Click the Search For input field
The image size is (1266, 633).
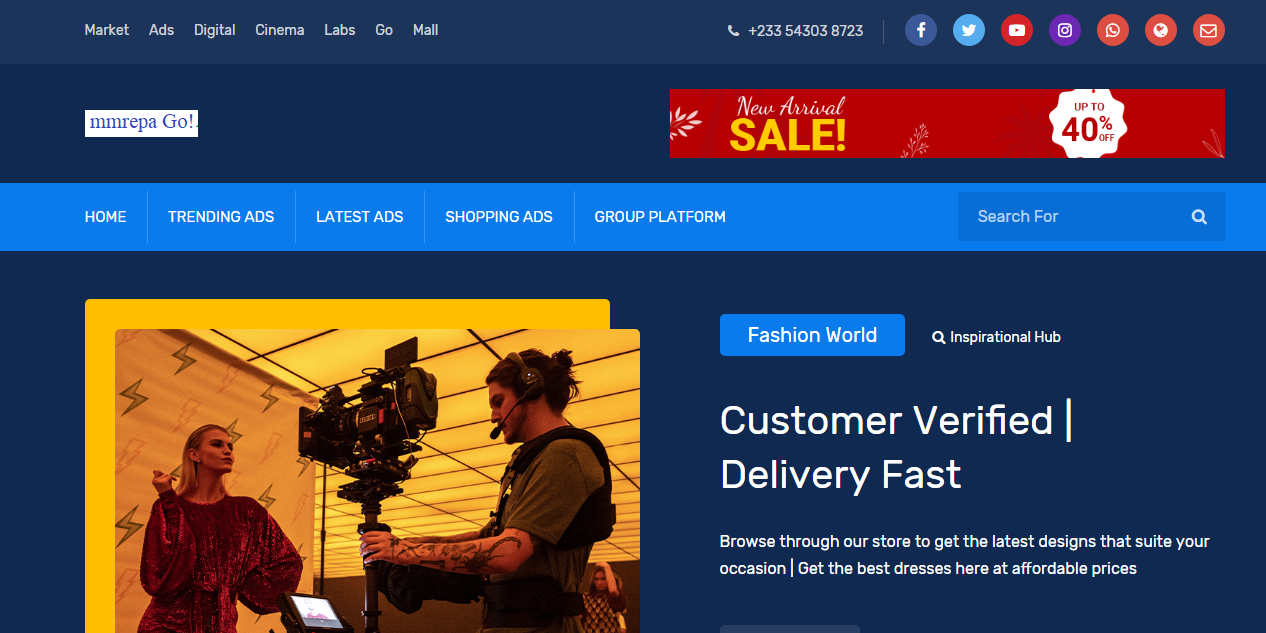pyautogui.click(x=1070, y=217)
